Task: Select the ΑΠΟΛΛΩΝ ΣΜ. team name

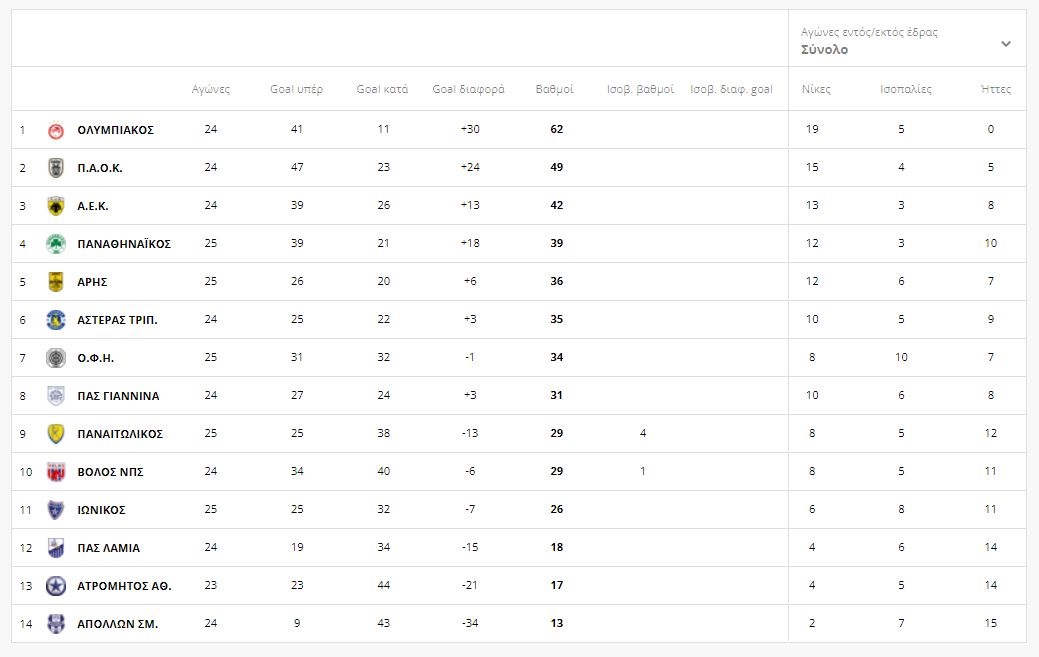Action: pos(117,624)
